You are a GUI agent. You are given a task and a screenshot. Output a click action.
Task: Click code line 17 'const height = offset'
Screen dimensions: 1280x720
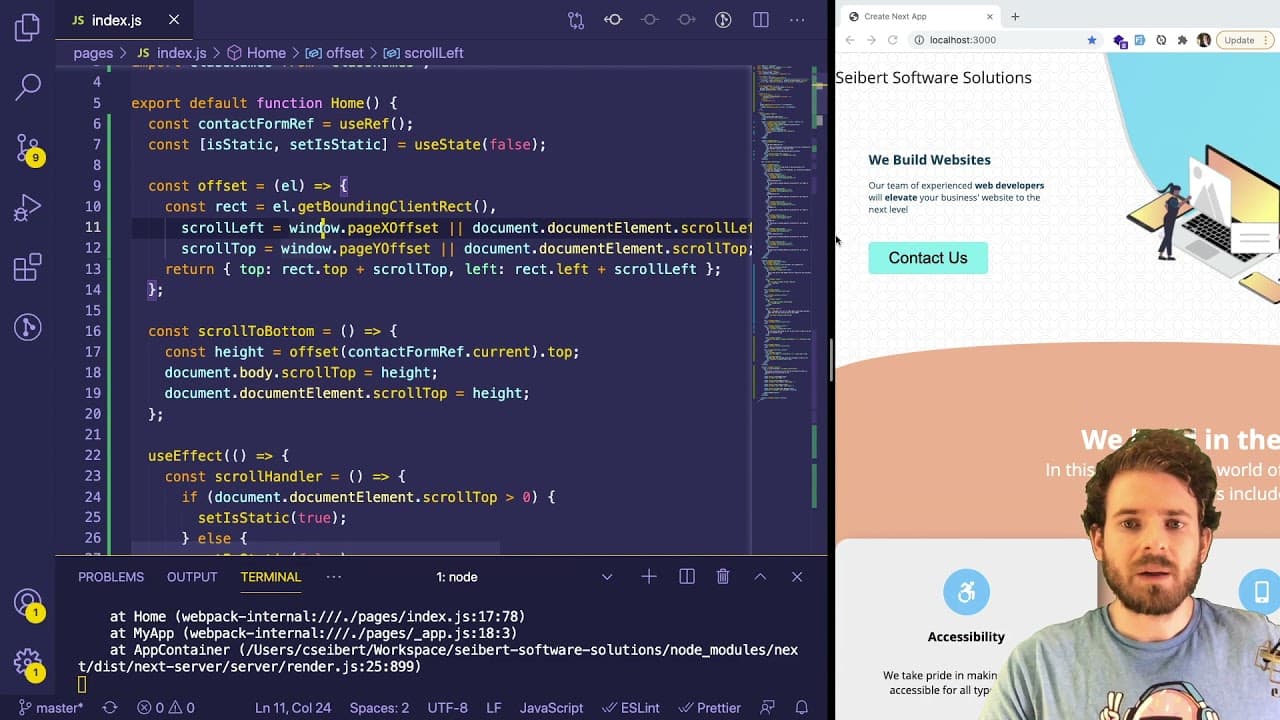372,352
